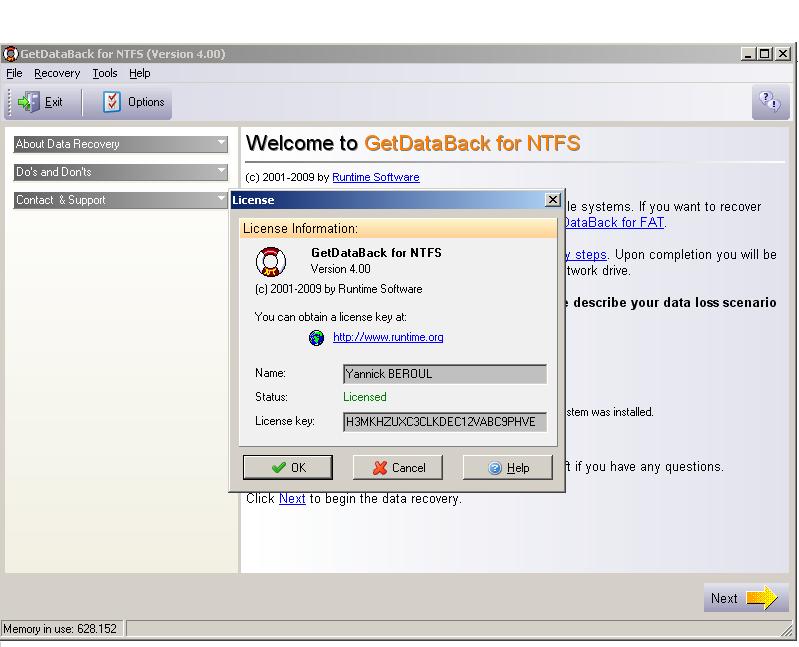This screenshot has width=799, height=647.
Task: Click the Help button in License dialog
Action: coord(508,467)
